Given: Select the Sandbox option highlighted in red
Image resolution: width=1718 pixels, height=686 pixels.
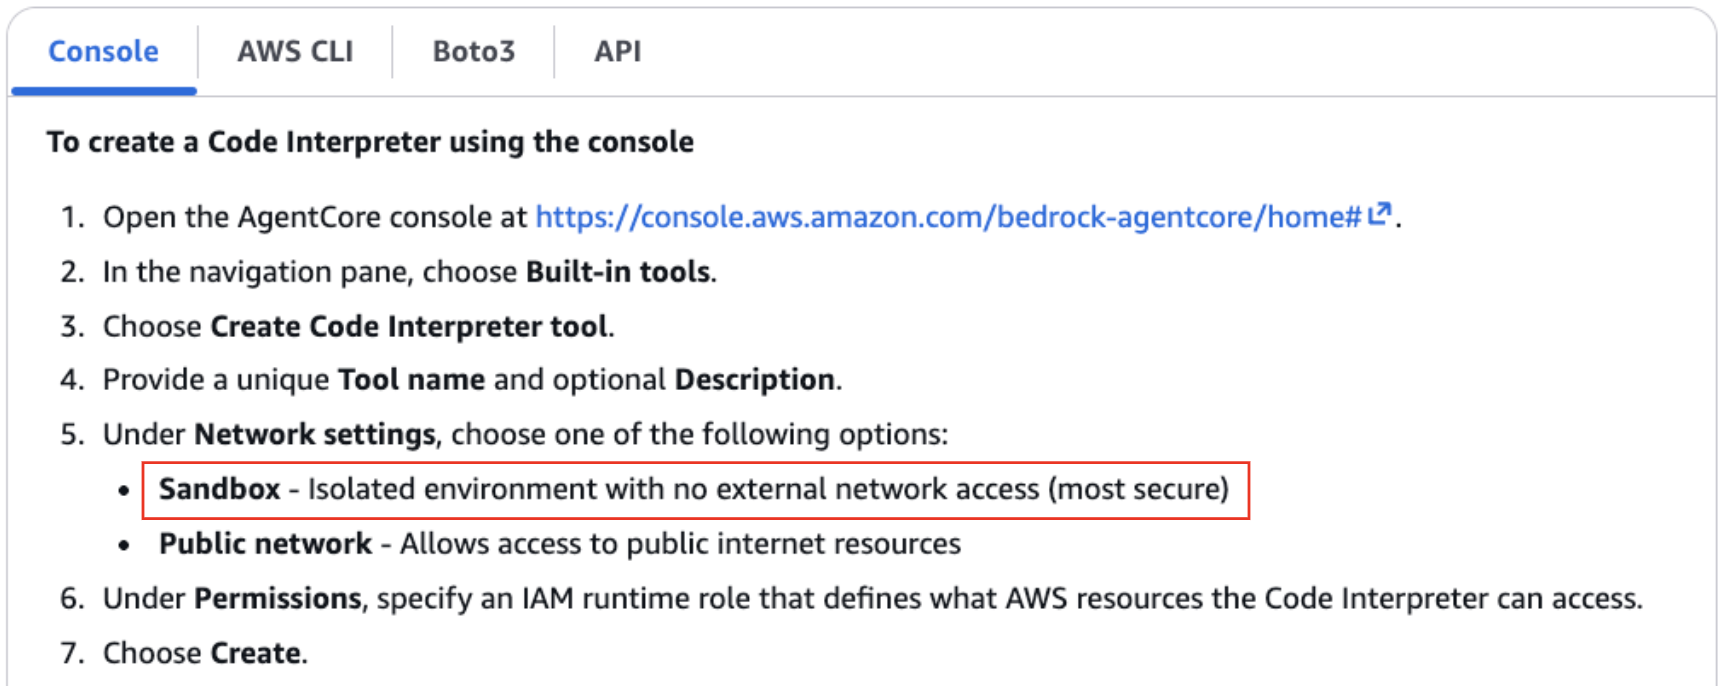Looking at the screenshot, I should [219, 489].
